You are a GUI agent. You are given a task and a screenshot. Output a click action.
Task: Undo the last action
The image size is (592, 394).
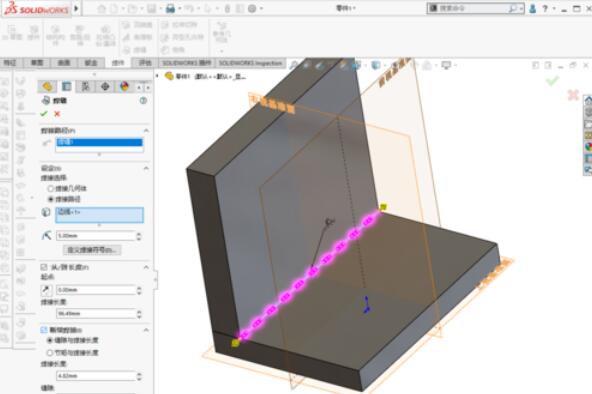189,8
